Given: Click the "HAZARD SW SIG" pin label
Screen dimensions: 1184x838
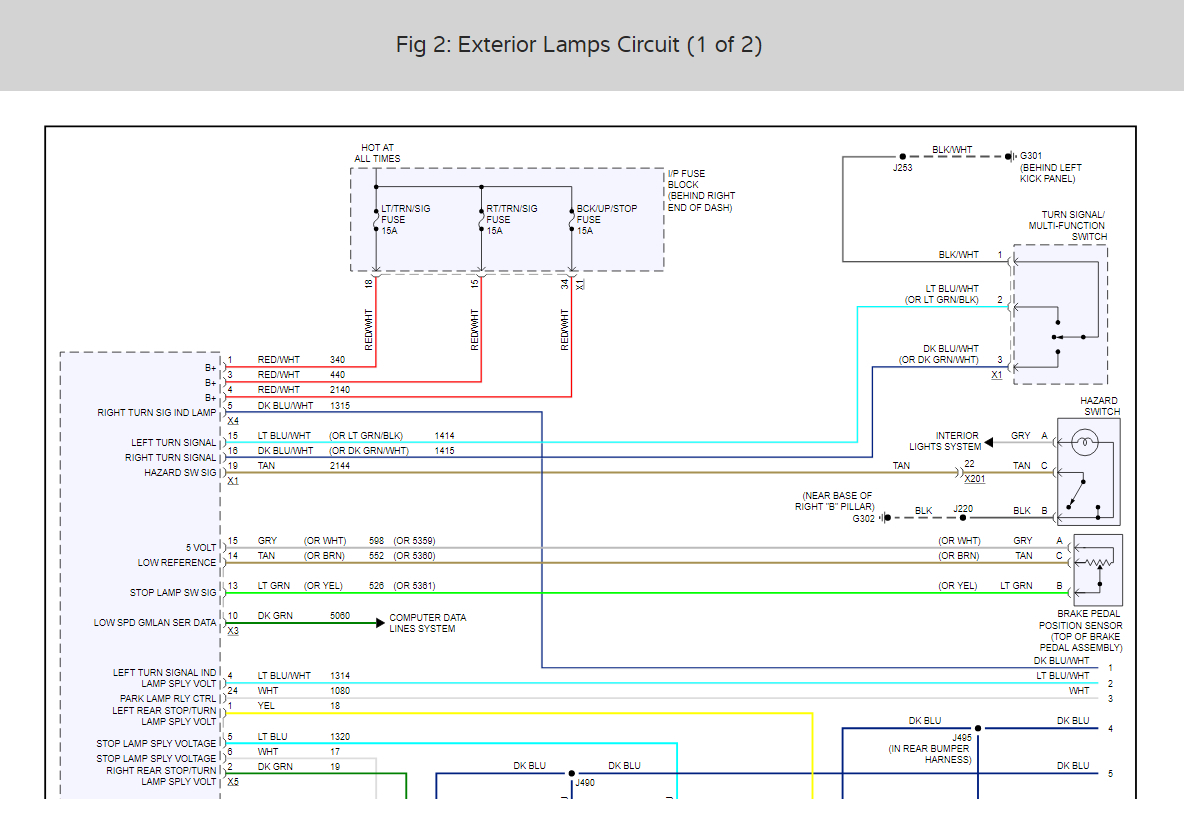Looking at the screenshot, I should click(x=180, y=473).
